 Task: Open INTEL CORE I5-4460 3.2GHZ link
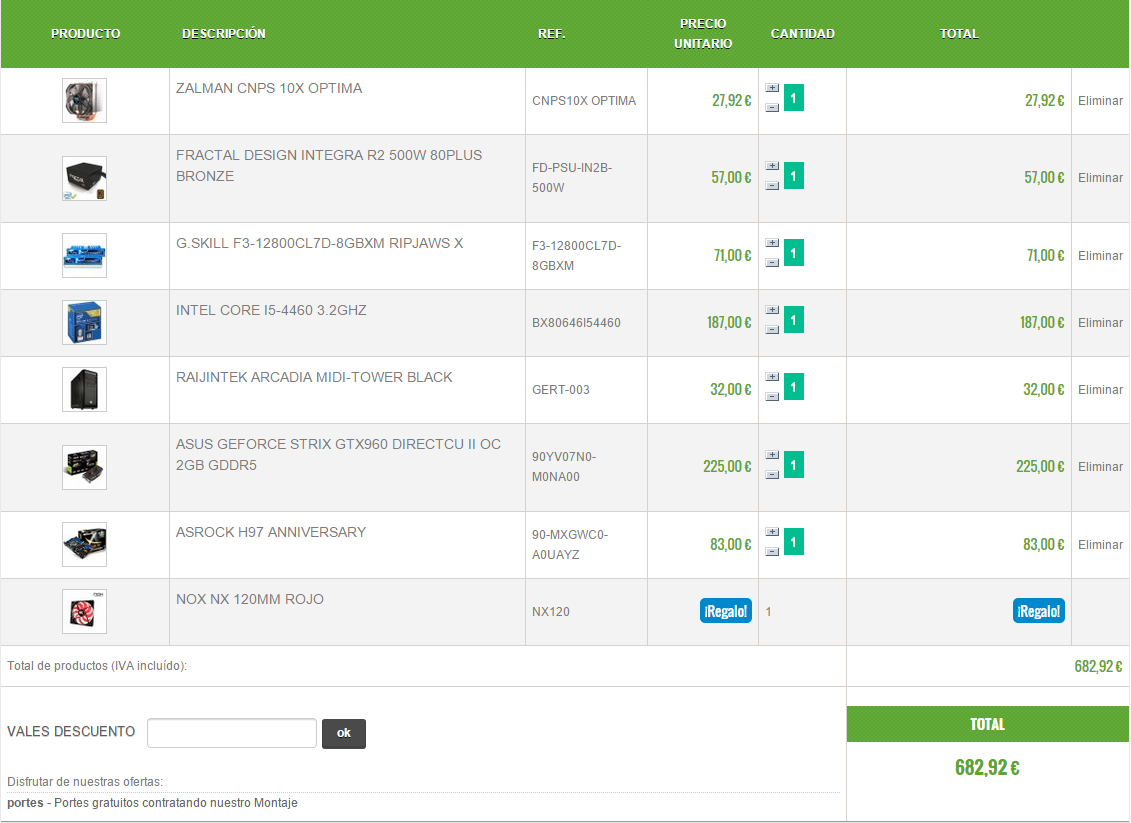tap(271, 311)
